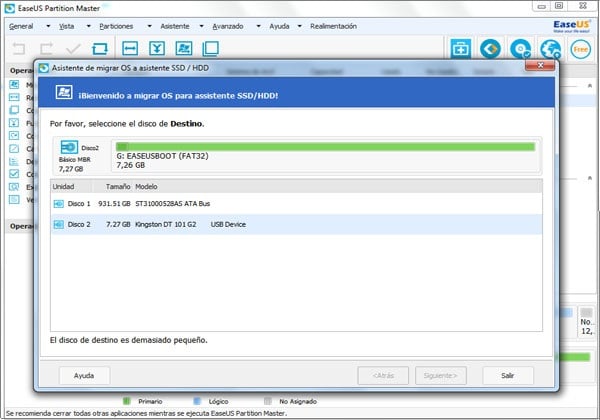Close the migrate OS wizard dialog
Viewport: 600px width, 420px height.
pyautogui.click(x=540, y=65)
